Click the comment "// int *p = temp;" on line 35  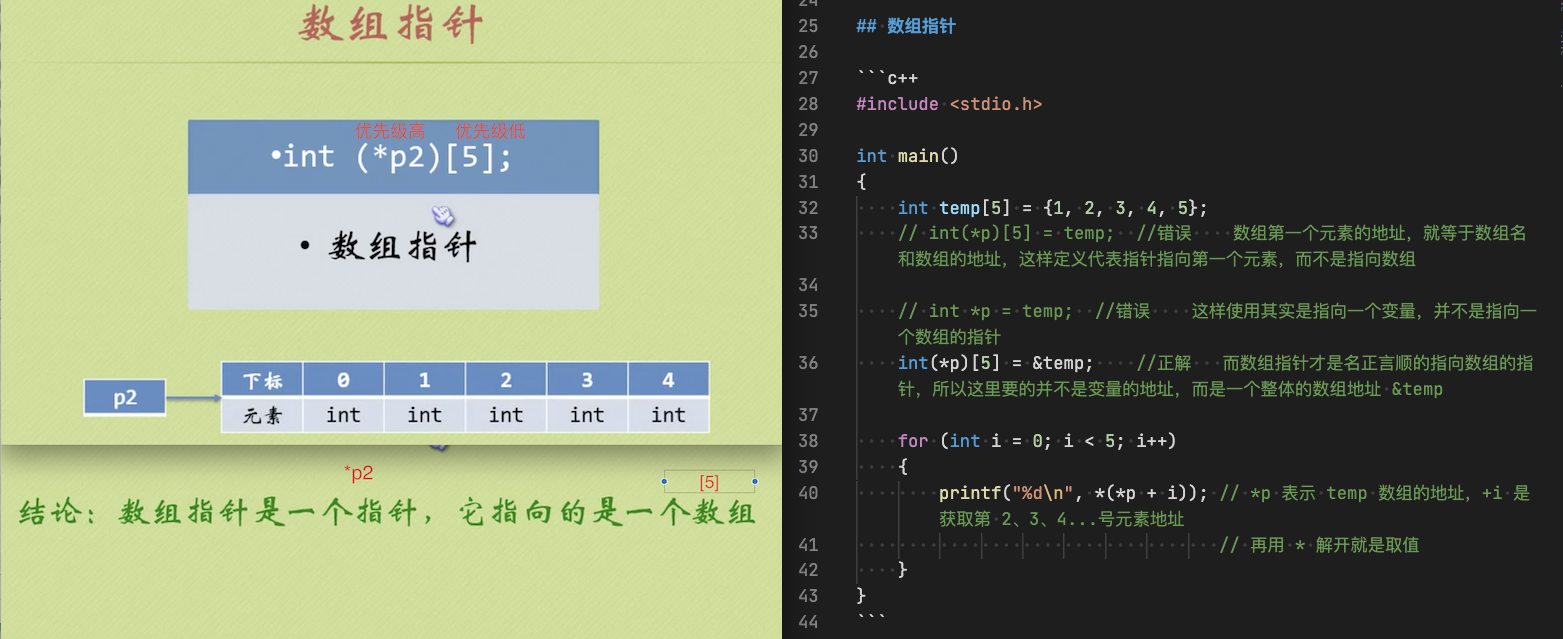click(x=985, y=312)
